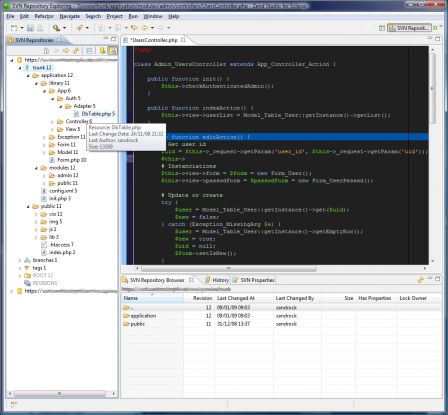This screenshot has width=448, height=415.
Task: Click the Next Annotation toolbar icon
Action: [x=102, y=28]
